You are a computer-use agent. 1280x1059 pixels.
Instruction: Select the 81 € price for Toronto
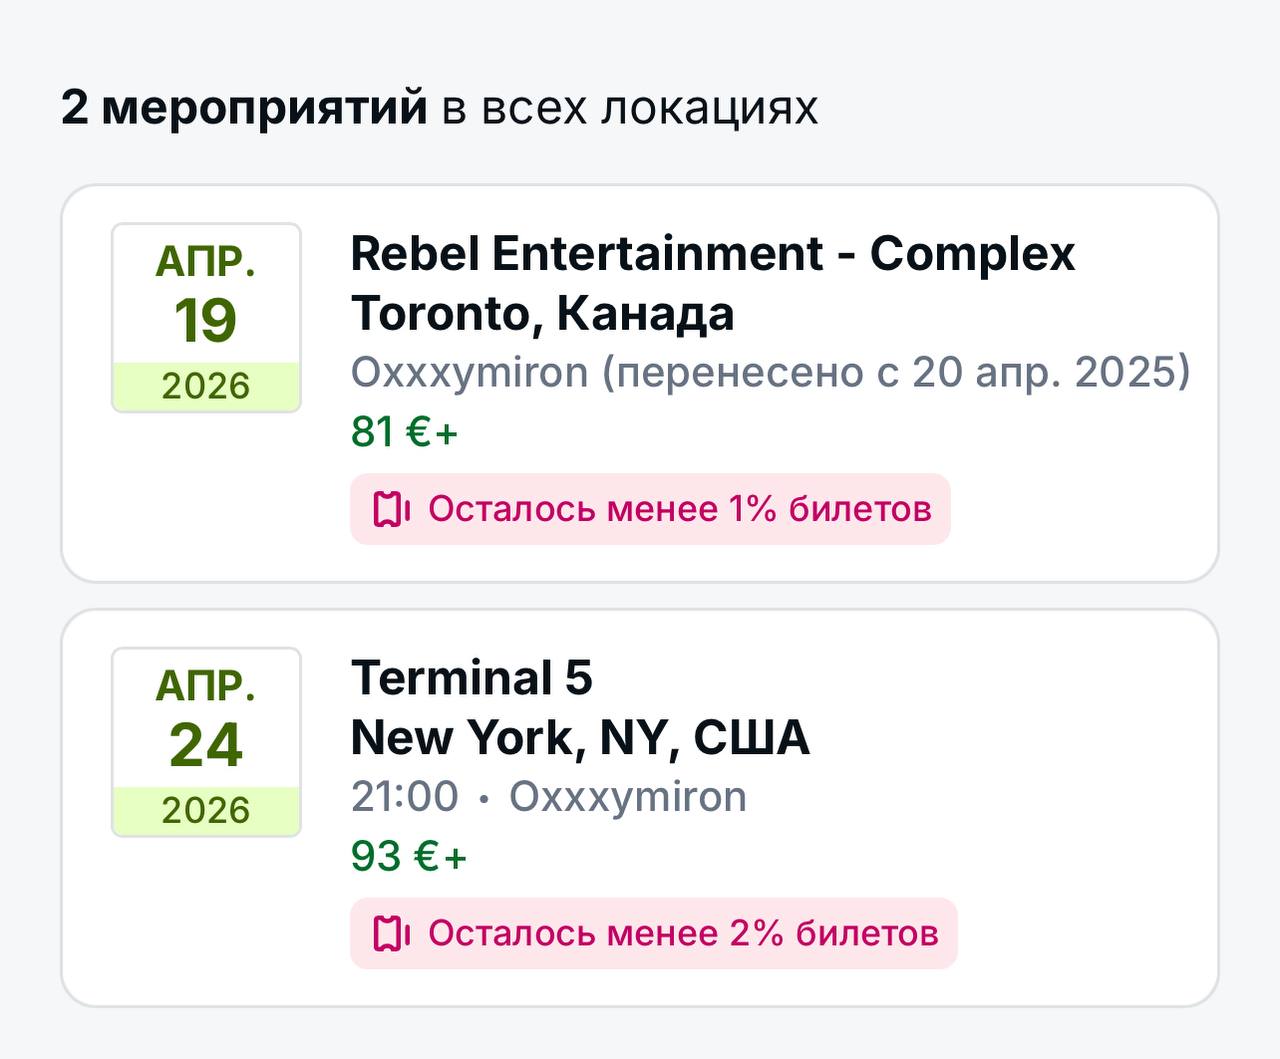[x=404, y=432]
